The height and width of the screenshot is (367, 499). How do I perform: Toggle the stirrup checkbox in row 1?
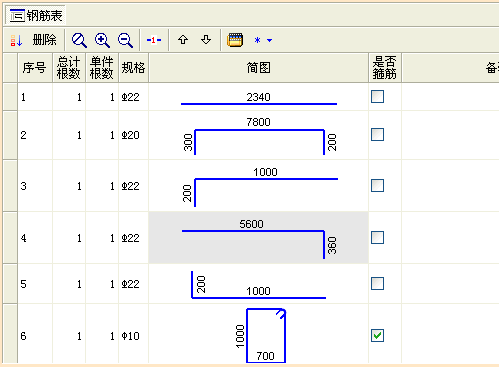pyautogui.click(x=377, y=97)
